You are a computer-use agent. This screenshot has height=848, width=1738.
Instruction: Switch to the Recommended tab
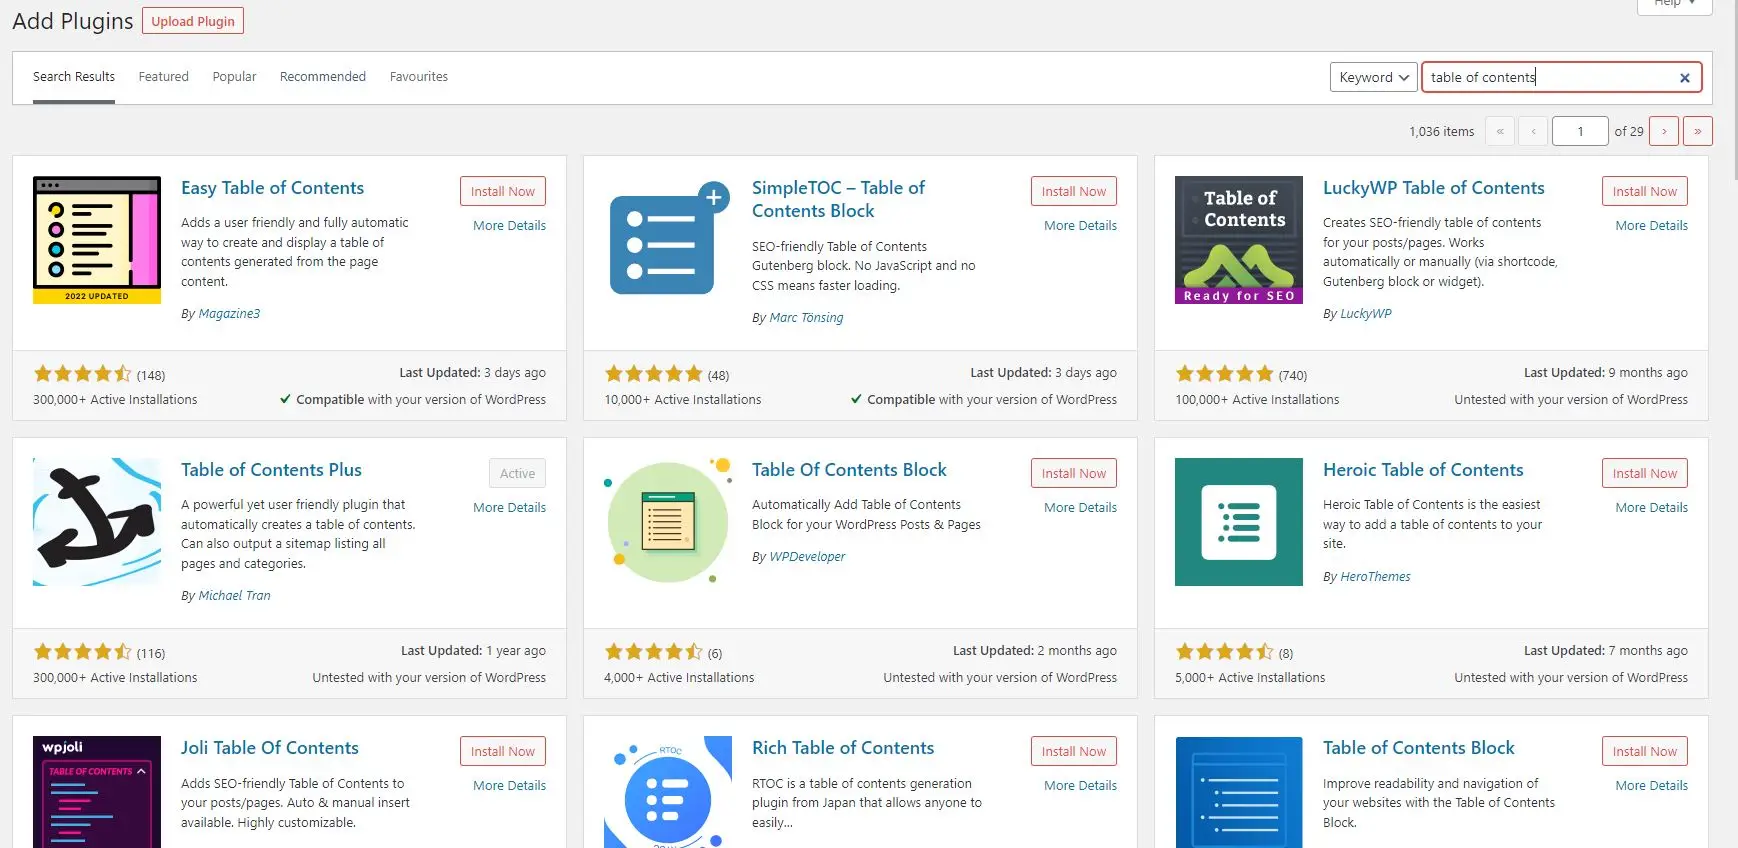point(323,77)
